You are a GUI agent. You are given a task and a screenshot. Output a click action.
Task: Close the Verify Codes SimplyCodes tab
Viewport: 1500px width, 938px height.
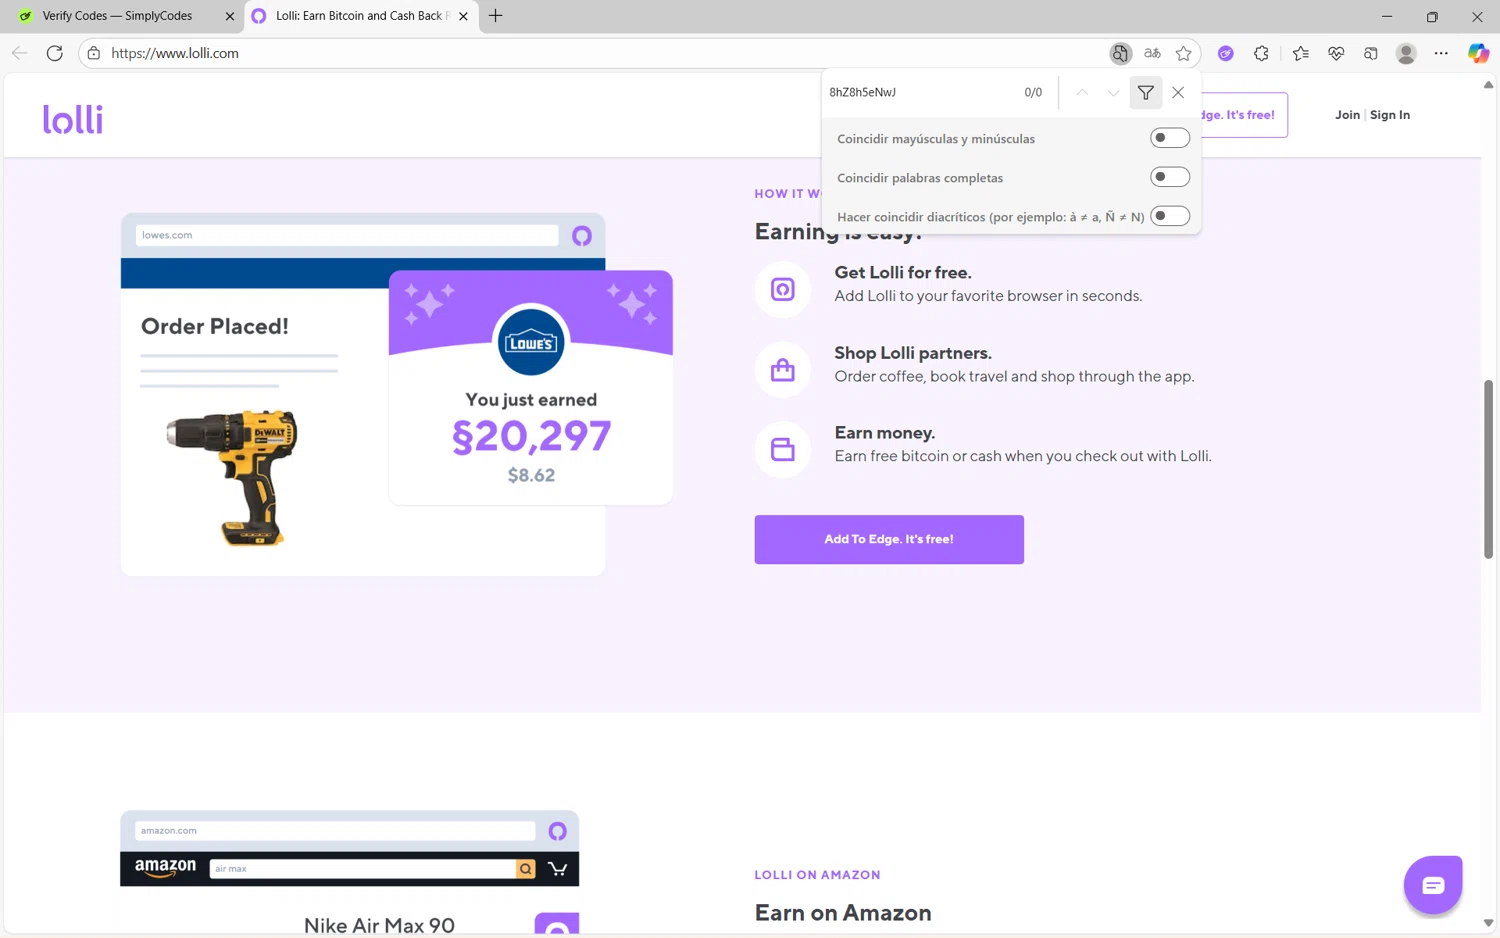[x=229, y=16]
